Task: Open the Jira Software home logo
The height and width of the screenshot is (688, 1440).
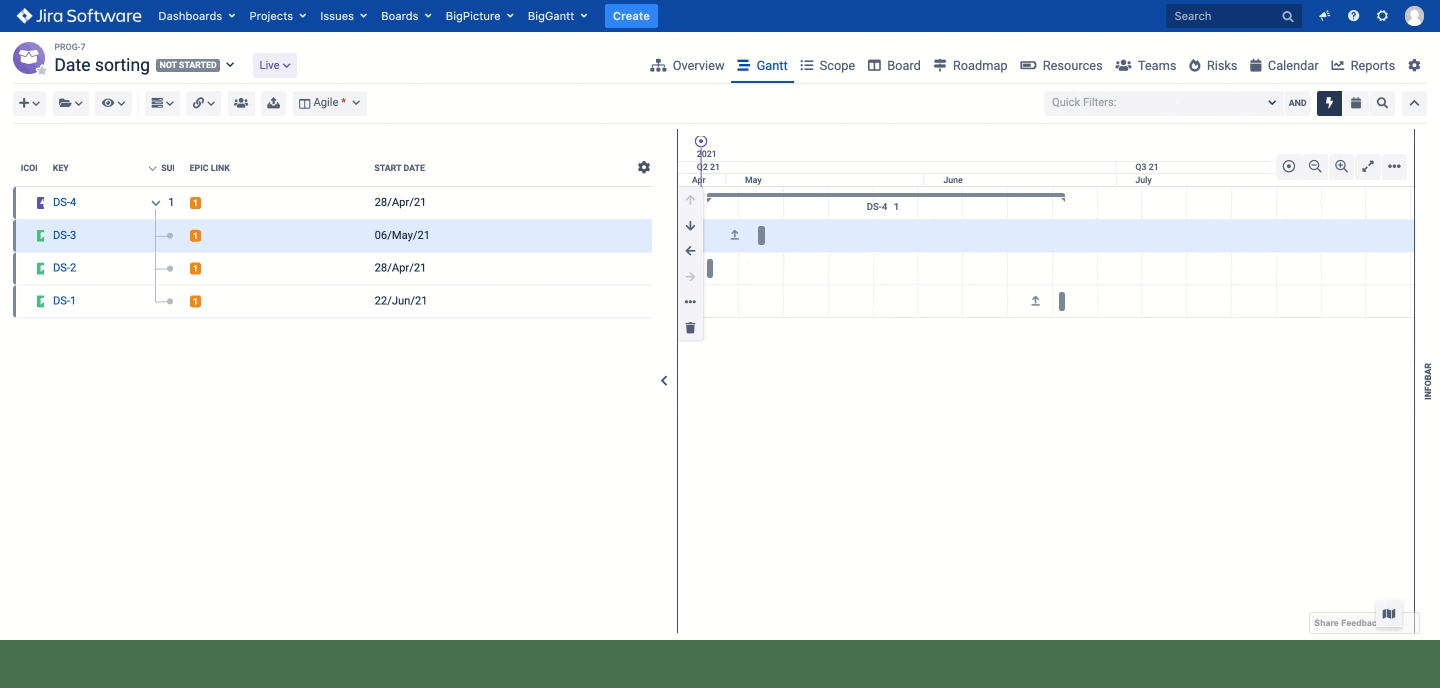Action: point(79,16)
